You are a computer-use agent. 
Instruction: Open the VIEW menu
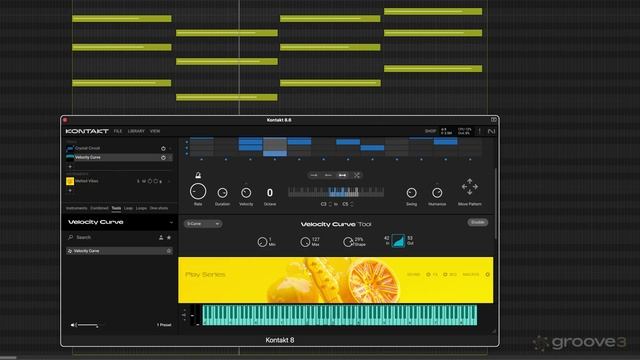point(155,131)
